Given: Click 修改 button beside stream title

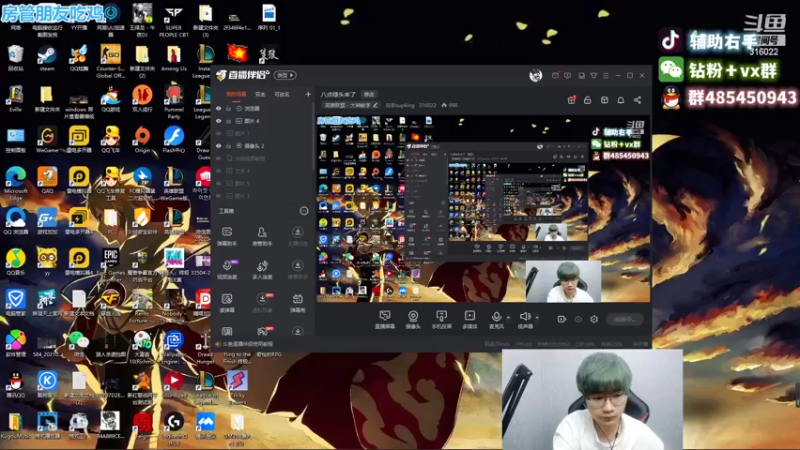Looking at the screenshot, I should pyautogui.click(x=369, y=94).
